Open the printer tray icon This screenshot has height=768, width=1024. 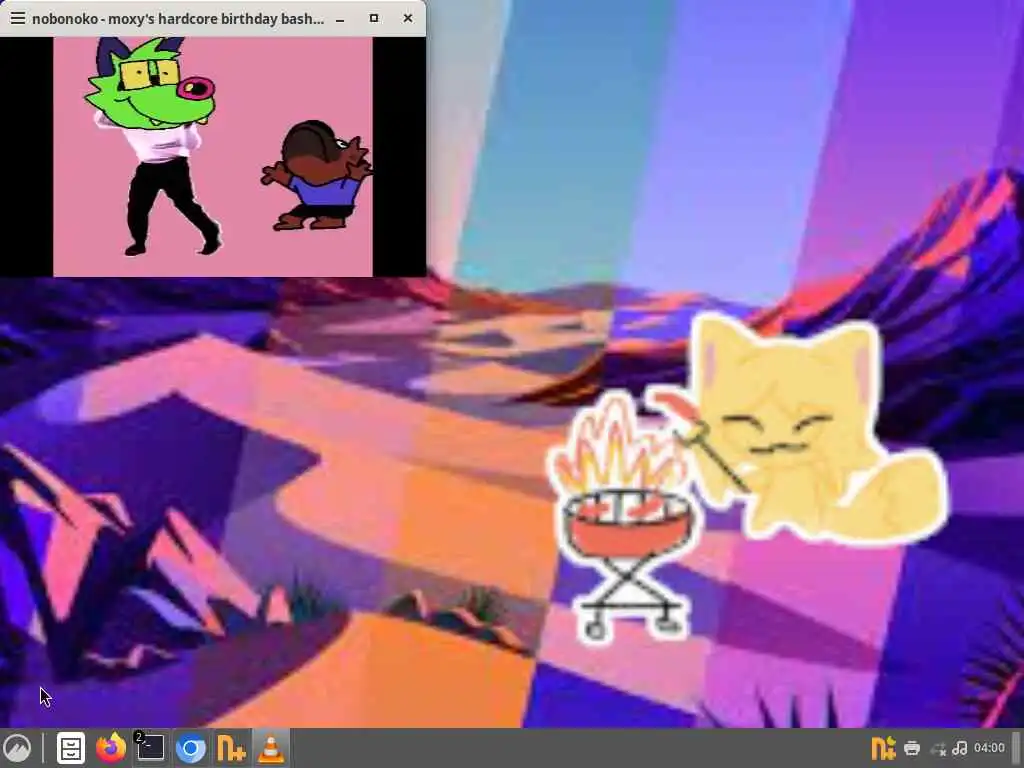click(912, 748)
